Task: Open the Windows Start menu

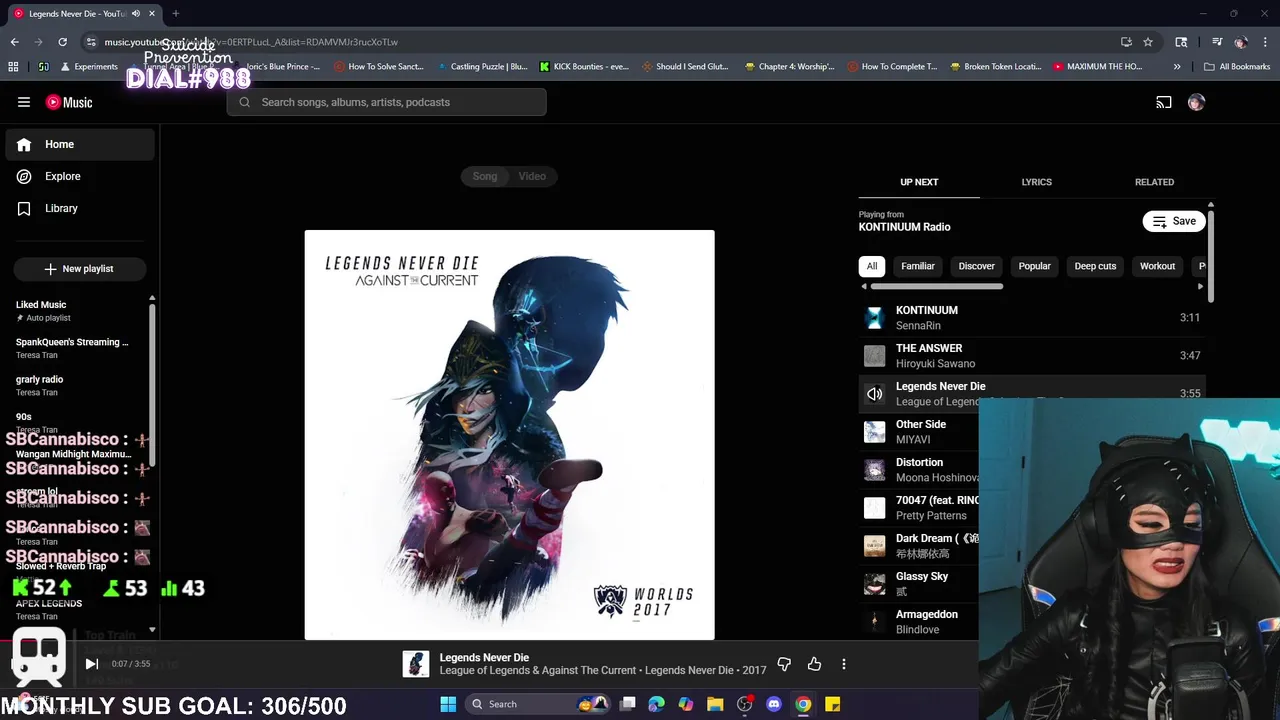Action: point(448,704)
